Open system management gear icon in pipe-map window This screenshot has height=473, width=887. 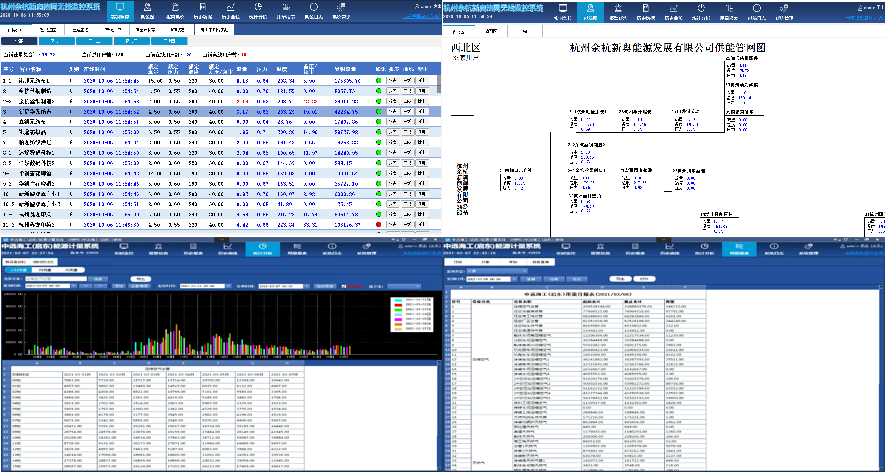coord(785,8)
